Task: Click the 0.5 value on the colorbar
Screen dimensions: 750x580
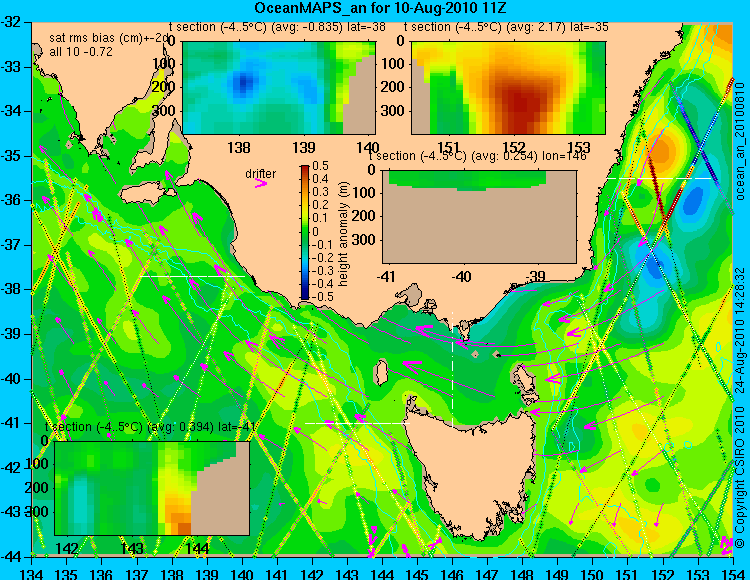Action: click(320, 166)
